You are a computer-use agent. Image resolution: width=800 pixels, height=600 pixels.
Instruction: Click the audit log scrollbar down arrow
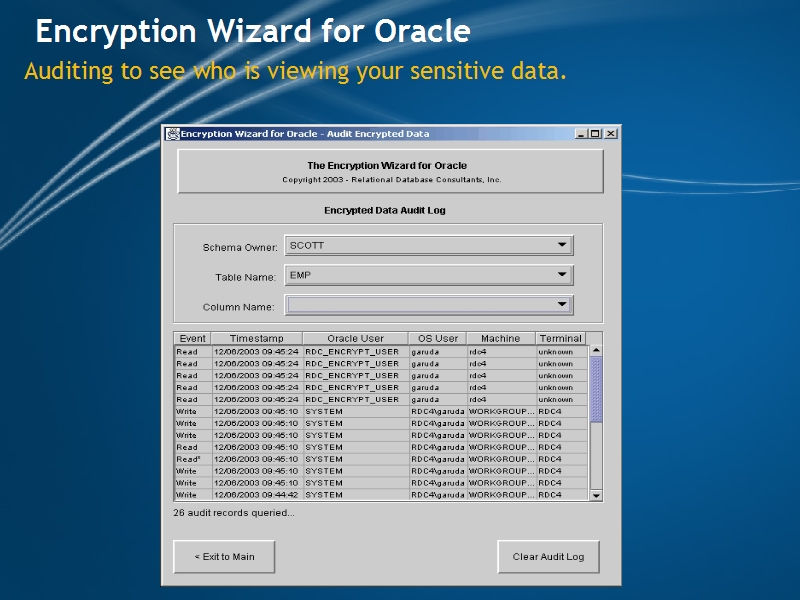tap(596, 495)
